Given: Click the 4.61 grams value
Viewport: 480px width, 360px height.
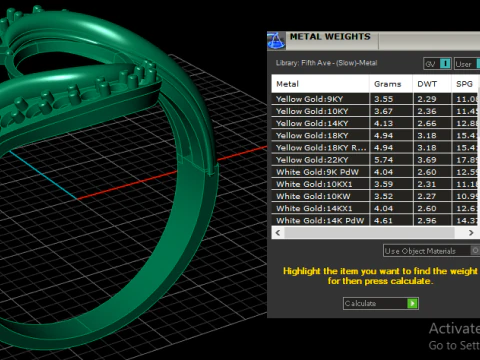Looking at the screenshot, I should click(x=384, y=221).
